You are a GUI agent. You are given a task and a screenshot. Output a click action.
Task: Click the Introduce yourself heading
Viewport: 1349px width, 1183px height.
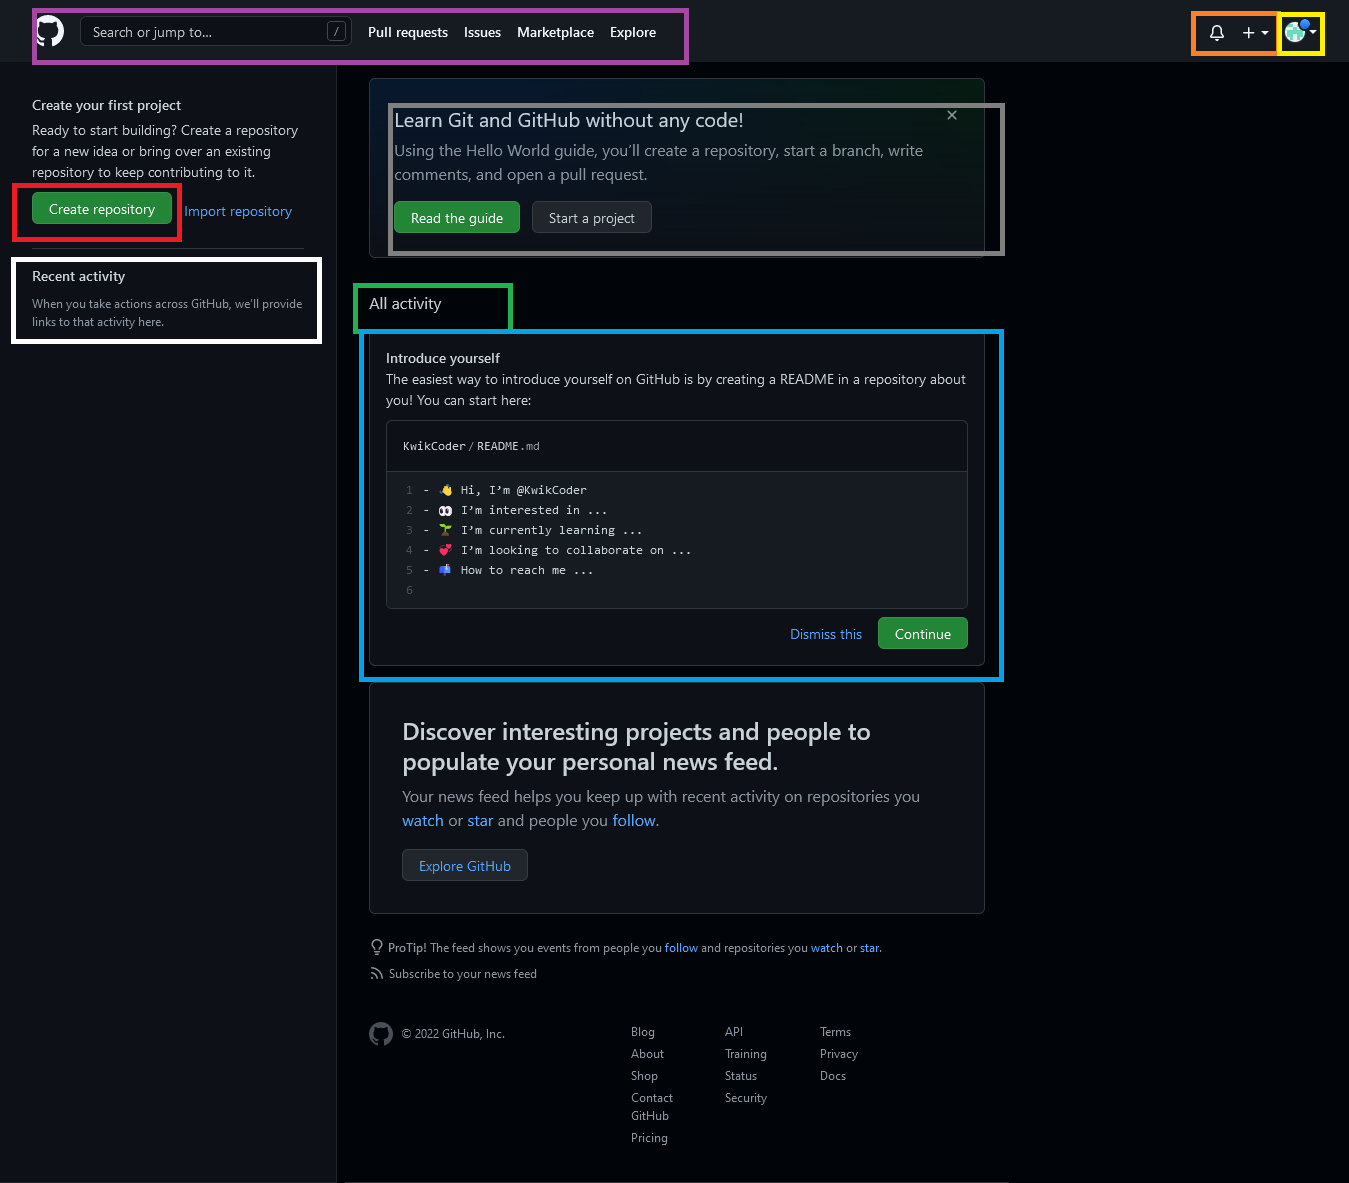click(443, 358)
